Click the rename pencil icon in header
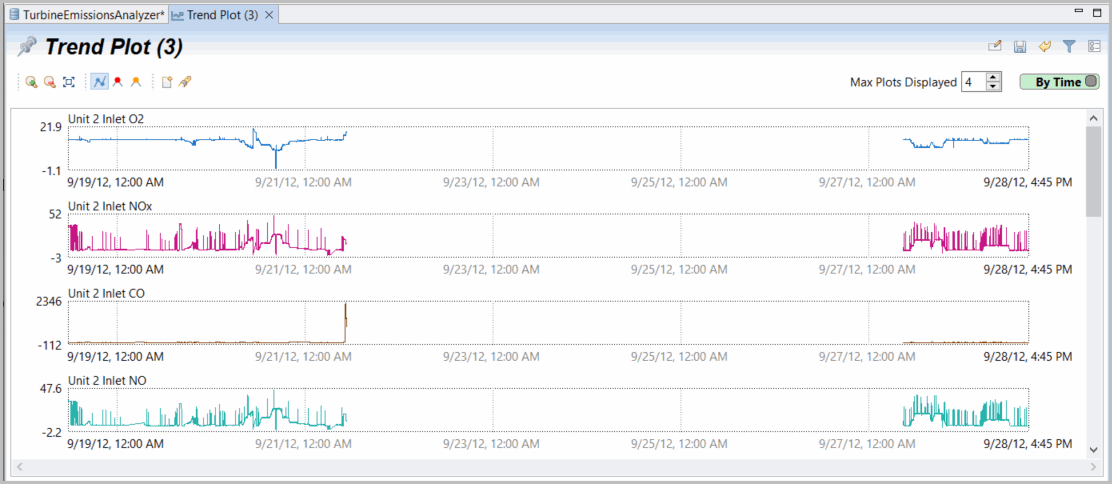 995,47
